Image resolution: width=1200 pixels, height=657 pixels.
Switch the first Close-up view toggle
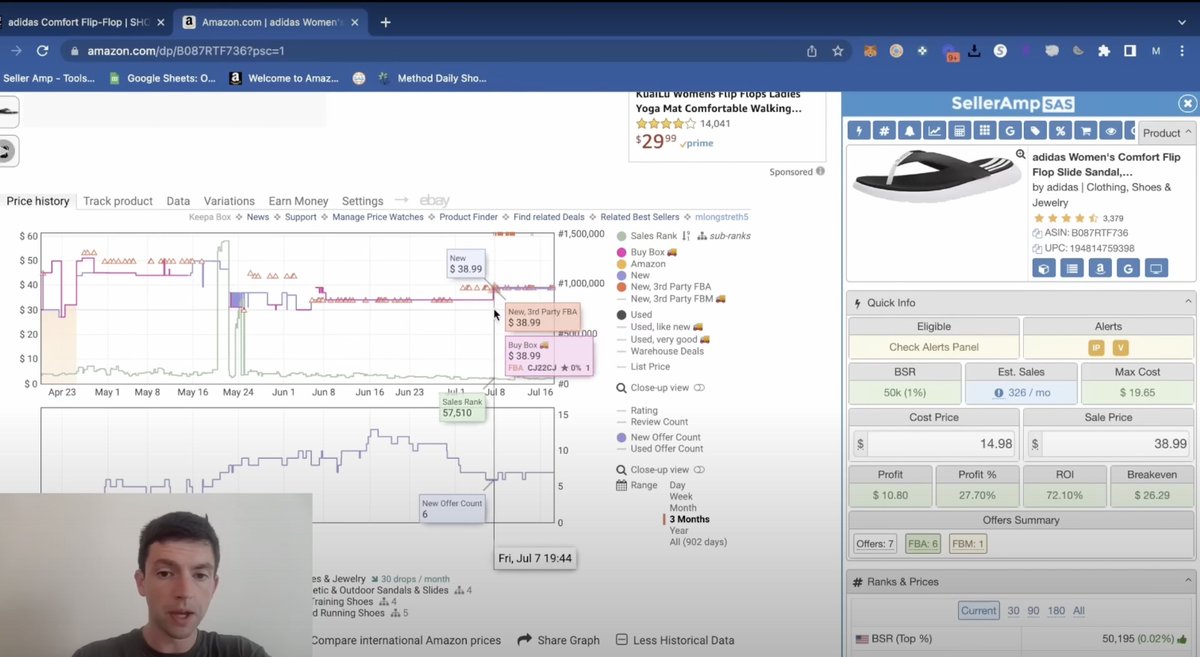pos(699,388)
